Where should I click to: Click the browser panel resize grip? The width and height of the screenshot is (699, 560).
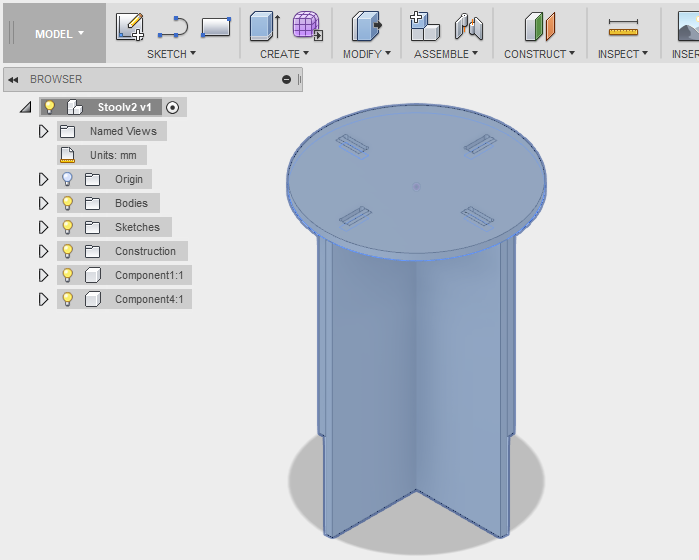[299, 79]
